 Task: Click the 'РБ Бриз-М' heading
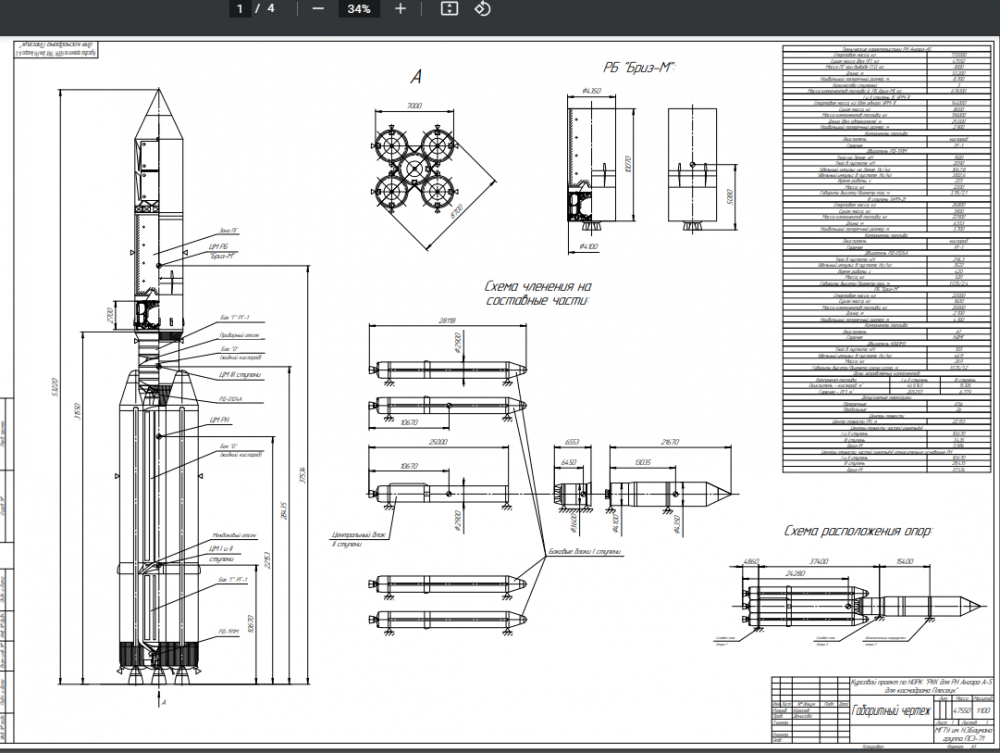638,68
